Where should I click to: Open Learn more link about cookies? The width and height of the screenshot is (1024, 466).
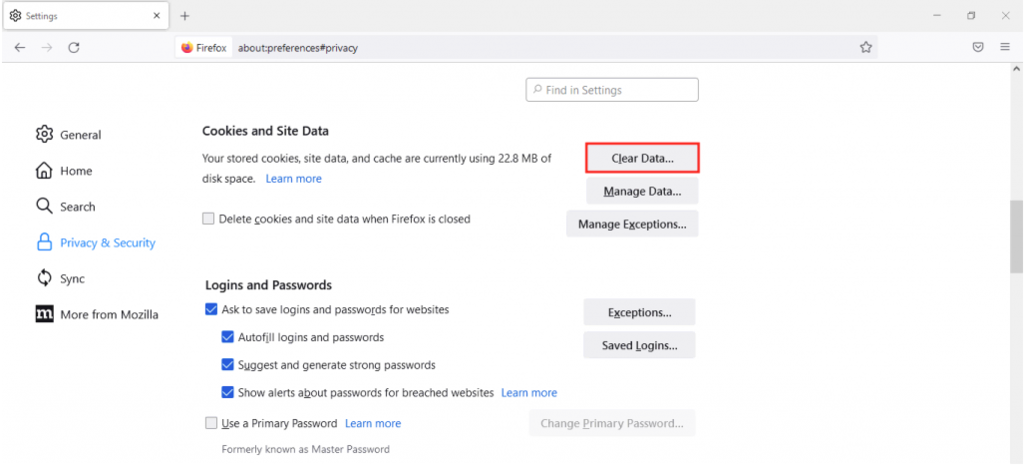point(294,179)
